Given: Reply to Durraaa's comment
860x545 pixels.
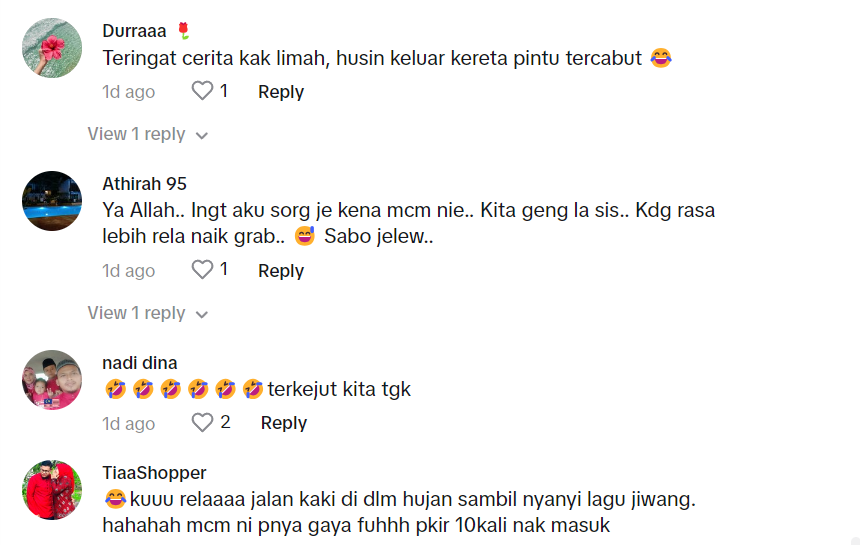Looking at the screenshot, I should (x=280, y=92).
